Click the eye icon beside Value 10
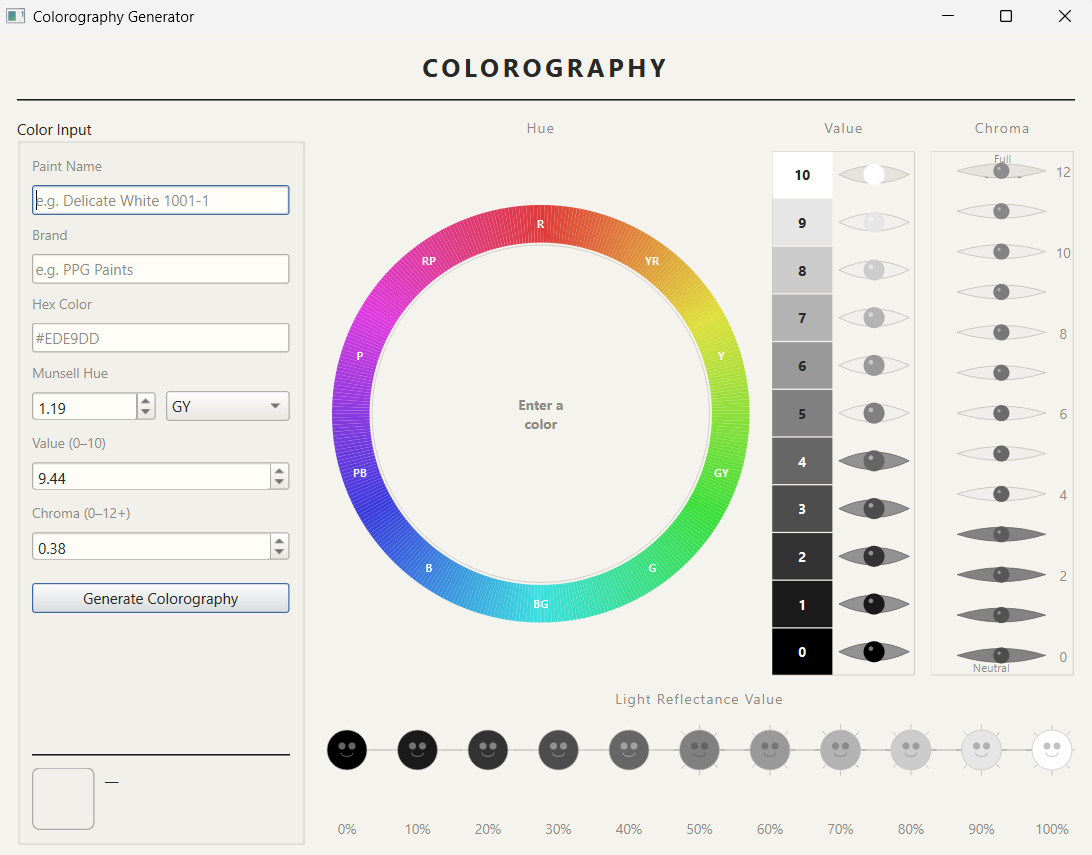Viewport: 1092px width, 855px height. [x=873, y=174]
